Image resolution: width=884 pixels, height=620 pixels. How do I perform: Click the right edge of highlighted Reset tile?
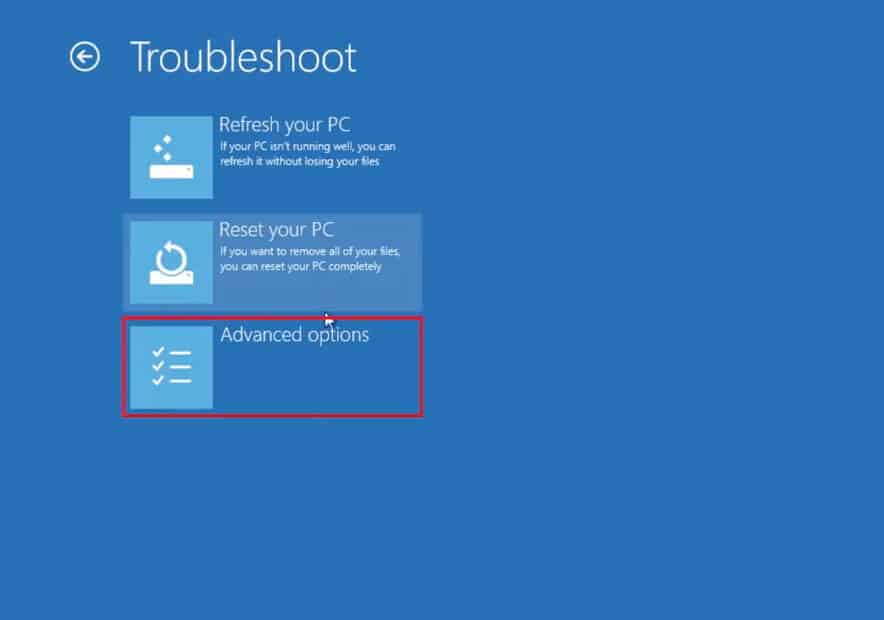coord(419,262)
